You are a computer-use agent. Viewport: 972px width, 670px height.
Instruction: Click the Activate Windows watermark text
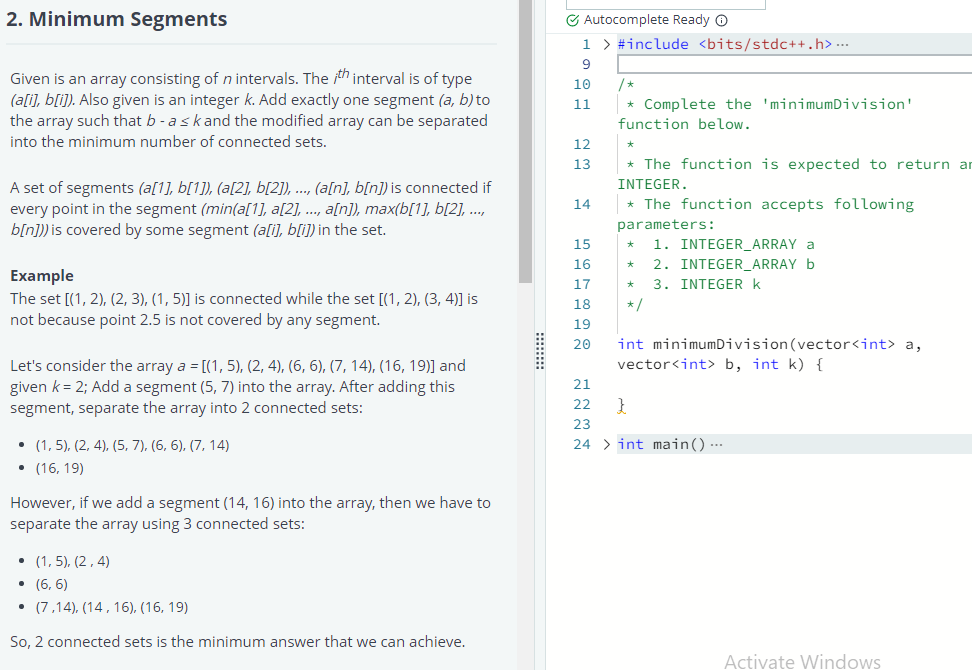coord(803,661)
